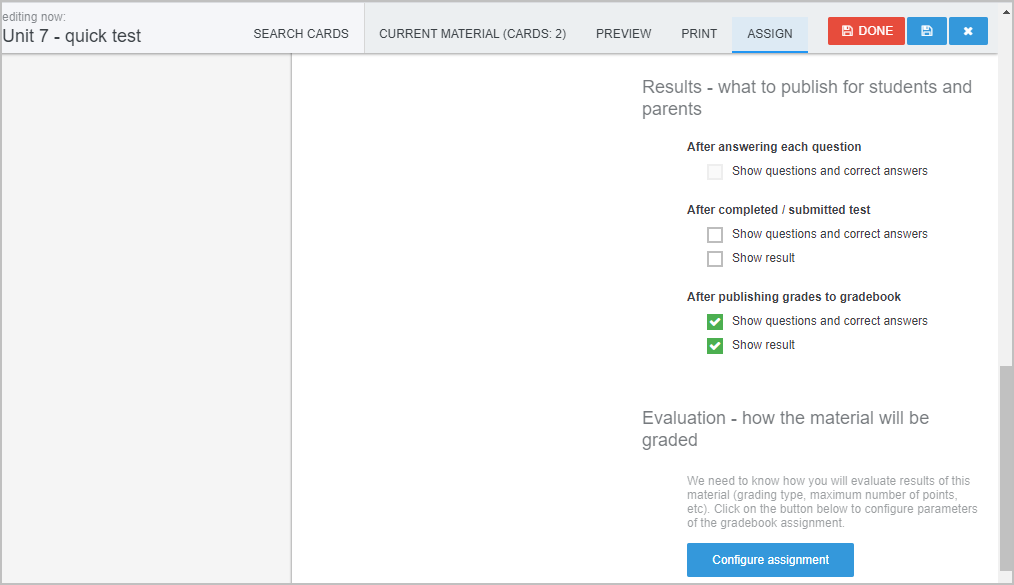Uncheck Show result after publishing grades

pyautogui.click(x=715, y=346)
